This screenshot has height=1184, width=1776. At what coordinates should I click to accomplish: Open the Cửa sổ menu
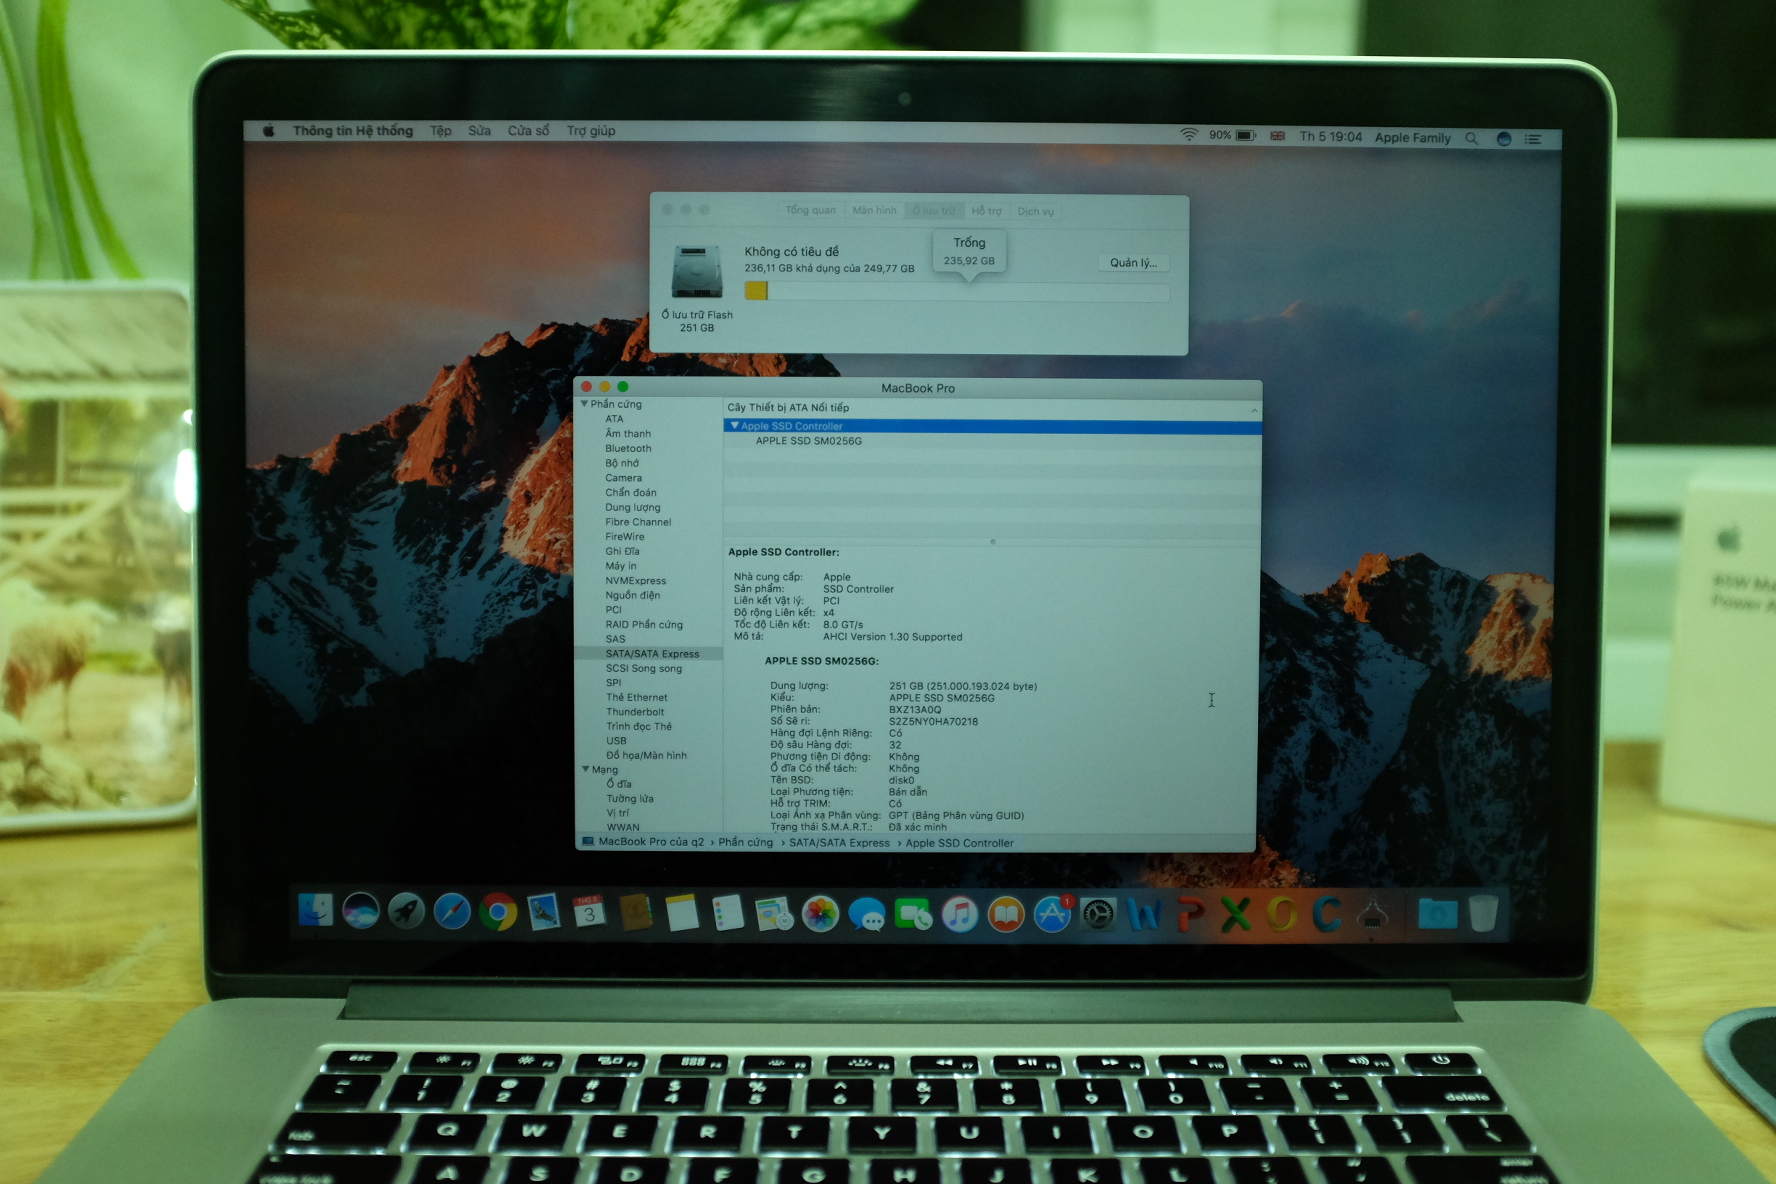click(x=528, y=131)
